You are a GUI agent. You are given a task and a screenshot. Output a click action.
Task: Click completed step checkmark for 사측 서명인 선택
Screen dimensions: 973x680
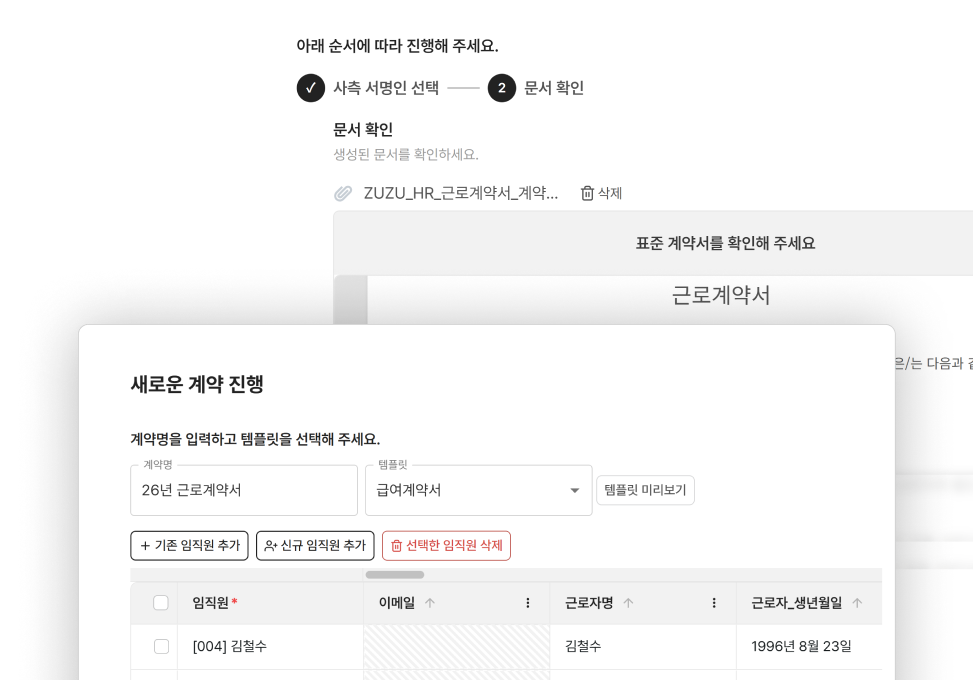(x=311, y=88)
